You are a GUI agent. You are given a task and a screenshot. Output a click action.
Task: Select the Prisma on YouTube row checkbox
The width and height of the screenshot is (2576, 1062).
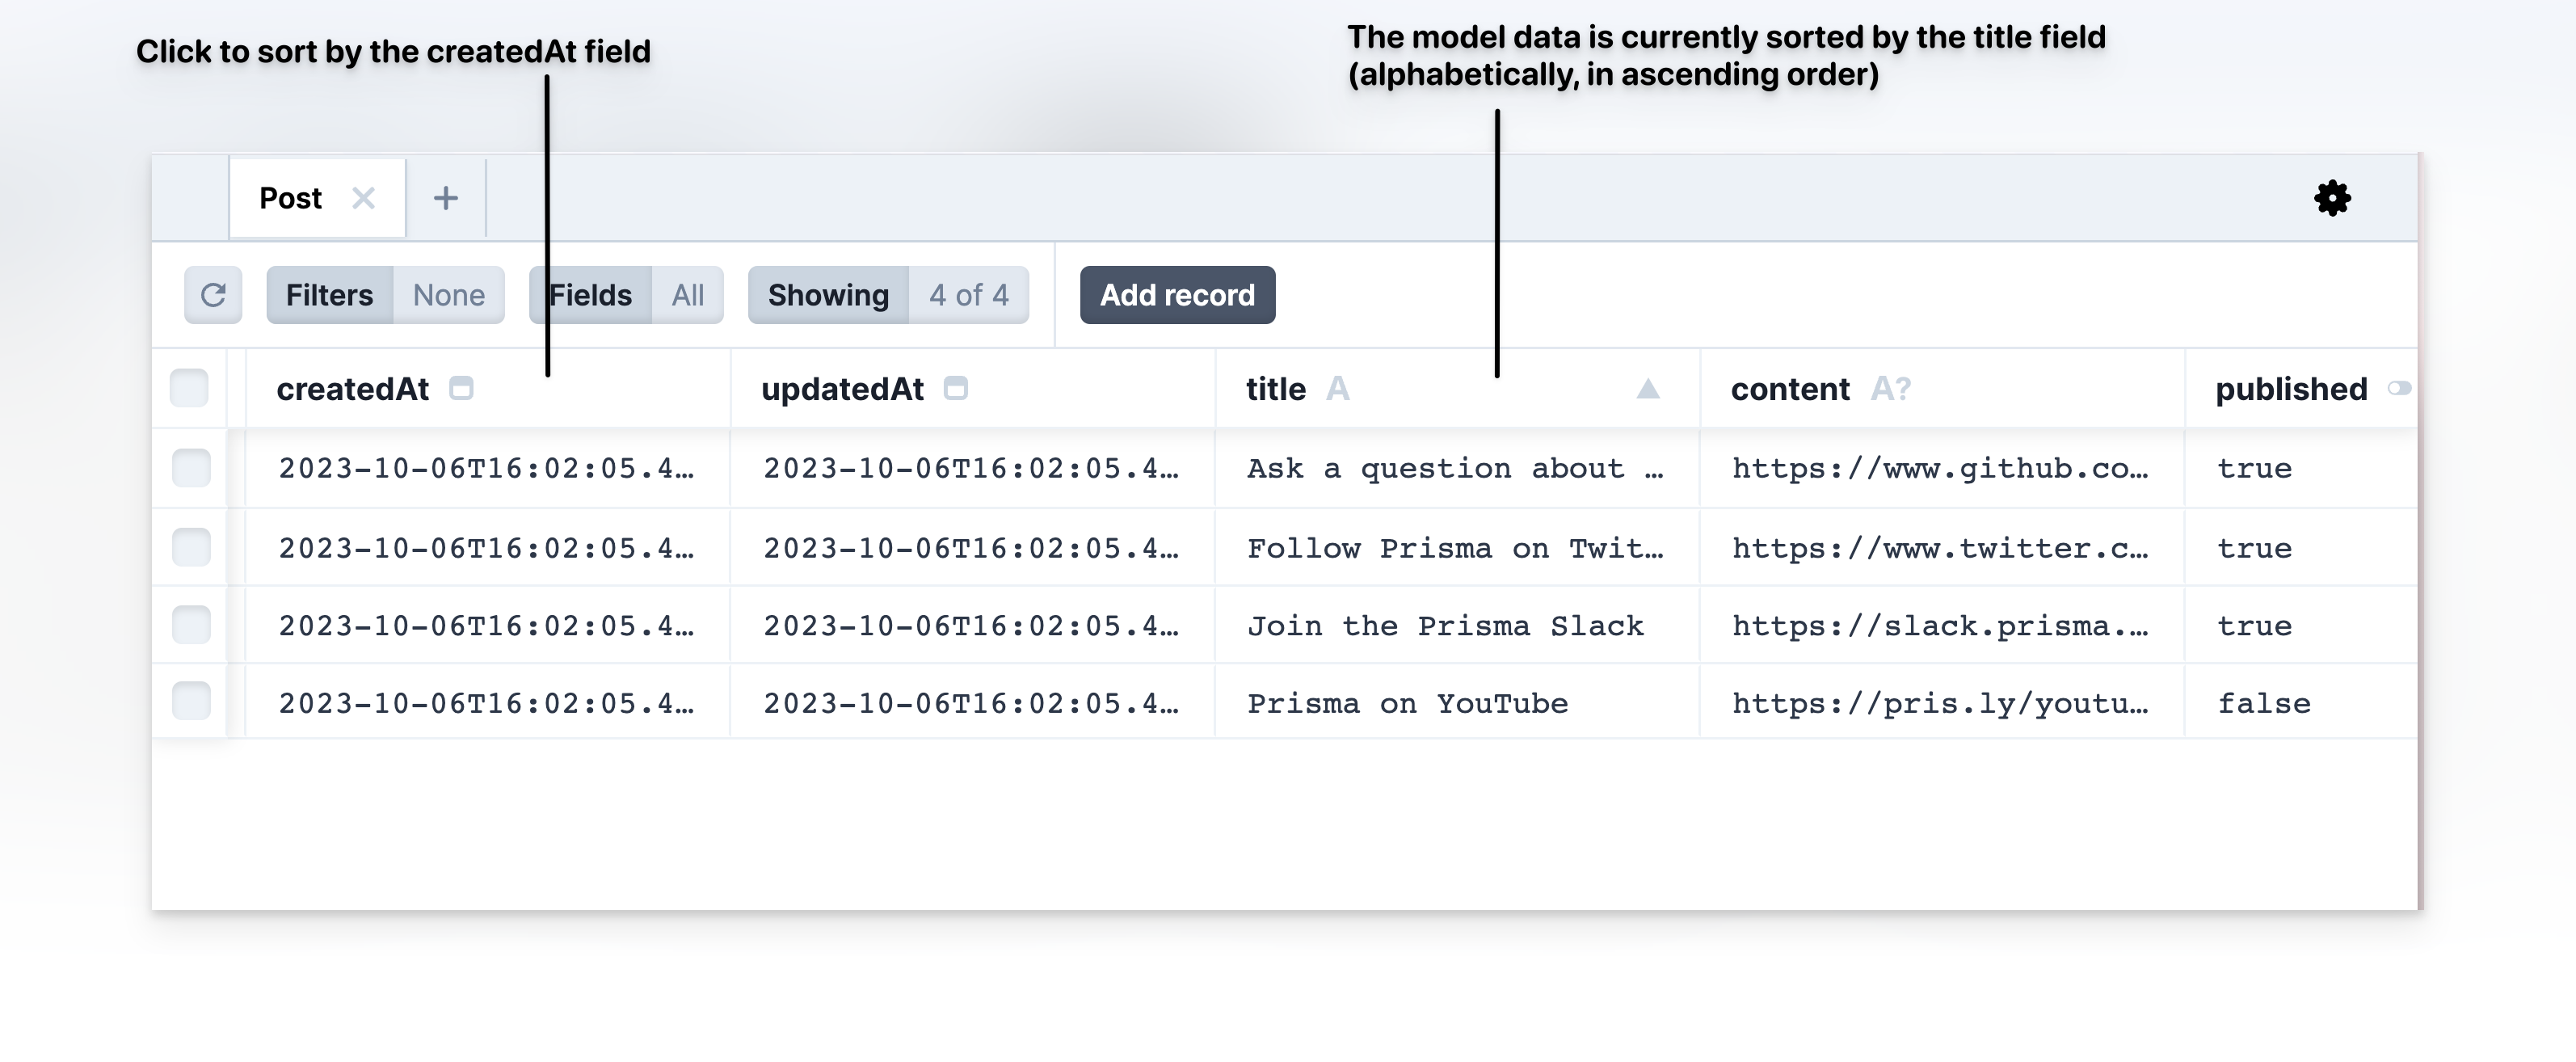(x=190, y=702)
